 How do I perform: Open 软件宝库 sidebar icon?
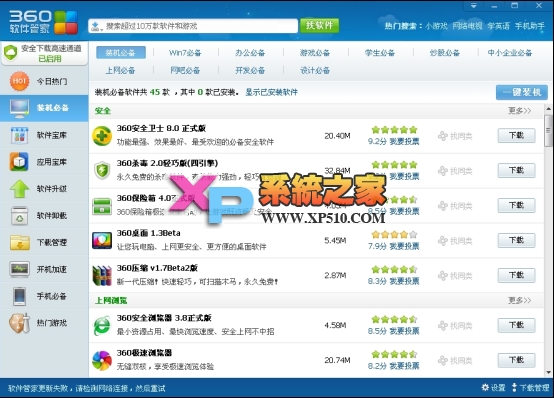pos(19,135)
